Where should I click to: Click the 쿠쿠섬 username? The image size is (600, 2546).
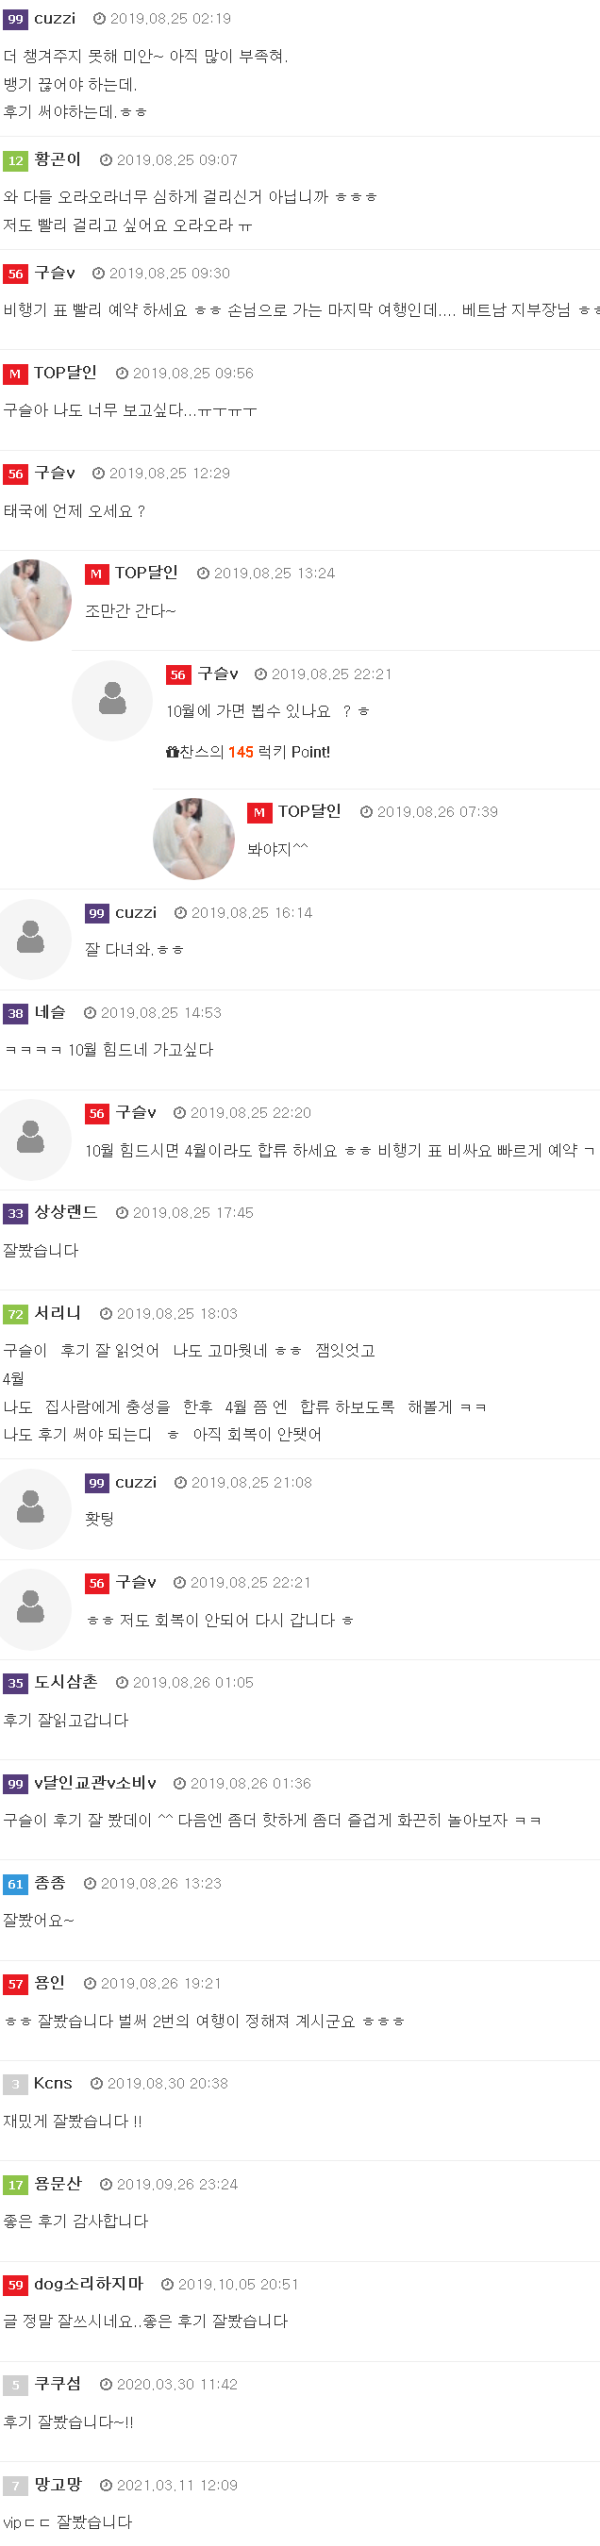pos(58,2384)
